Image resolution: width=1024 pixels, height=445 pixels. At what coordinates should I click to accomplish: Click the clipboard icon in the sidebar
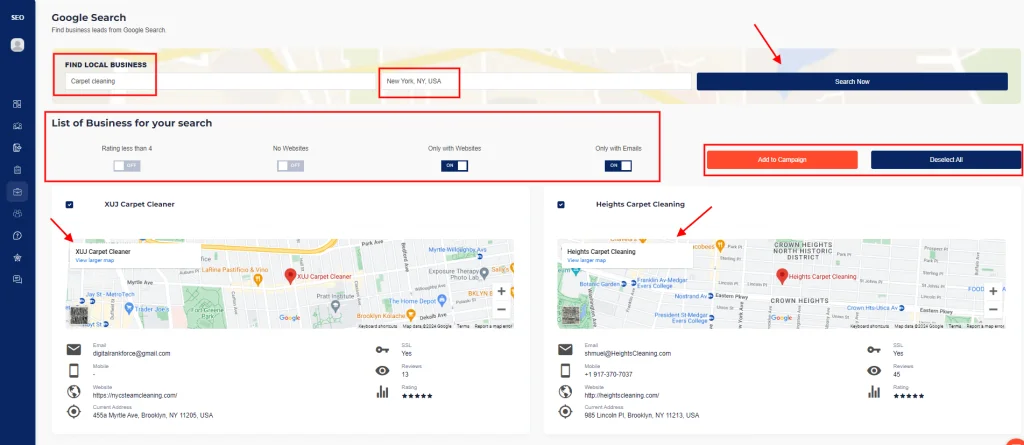click(17, 169)
